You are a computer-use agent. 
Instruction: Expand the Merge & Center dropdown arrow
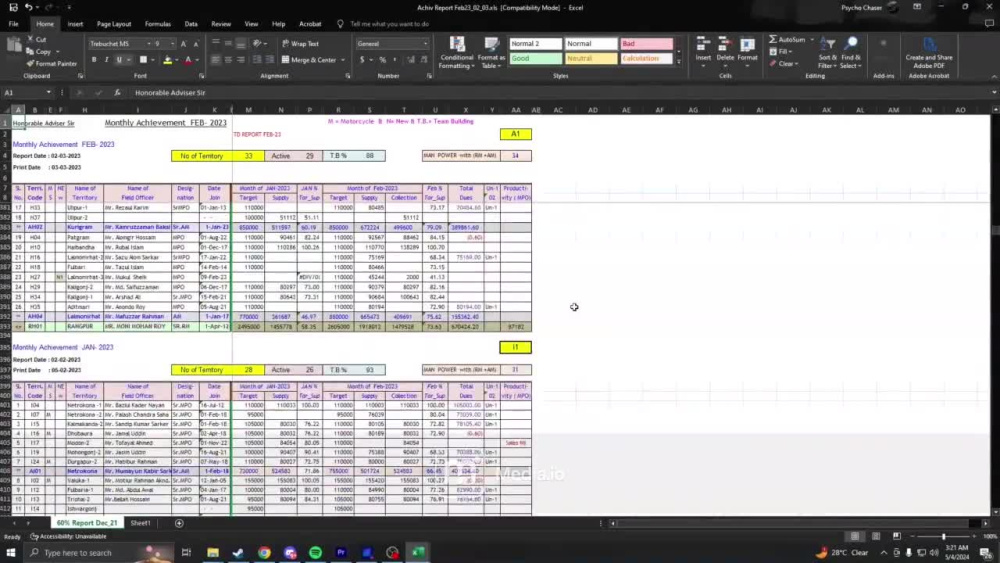[343, 60]
